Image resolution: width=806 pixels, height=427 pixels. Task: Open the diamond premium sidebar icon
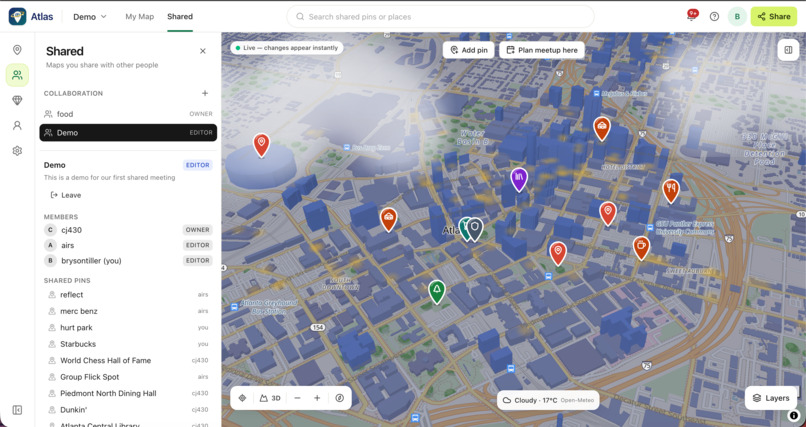pos(17,100)
